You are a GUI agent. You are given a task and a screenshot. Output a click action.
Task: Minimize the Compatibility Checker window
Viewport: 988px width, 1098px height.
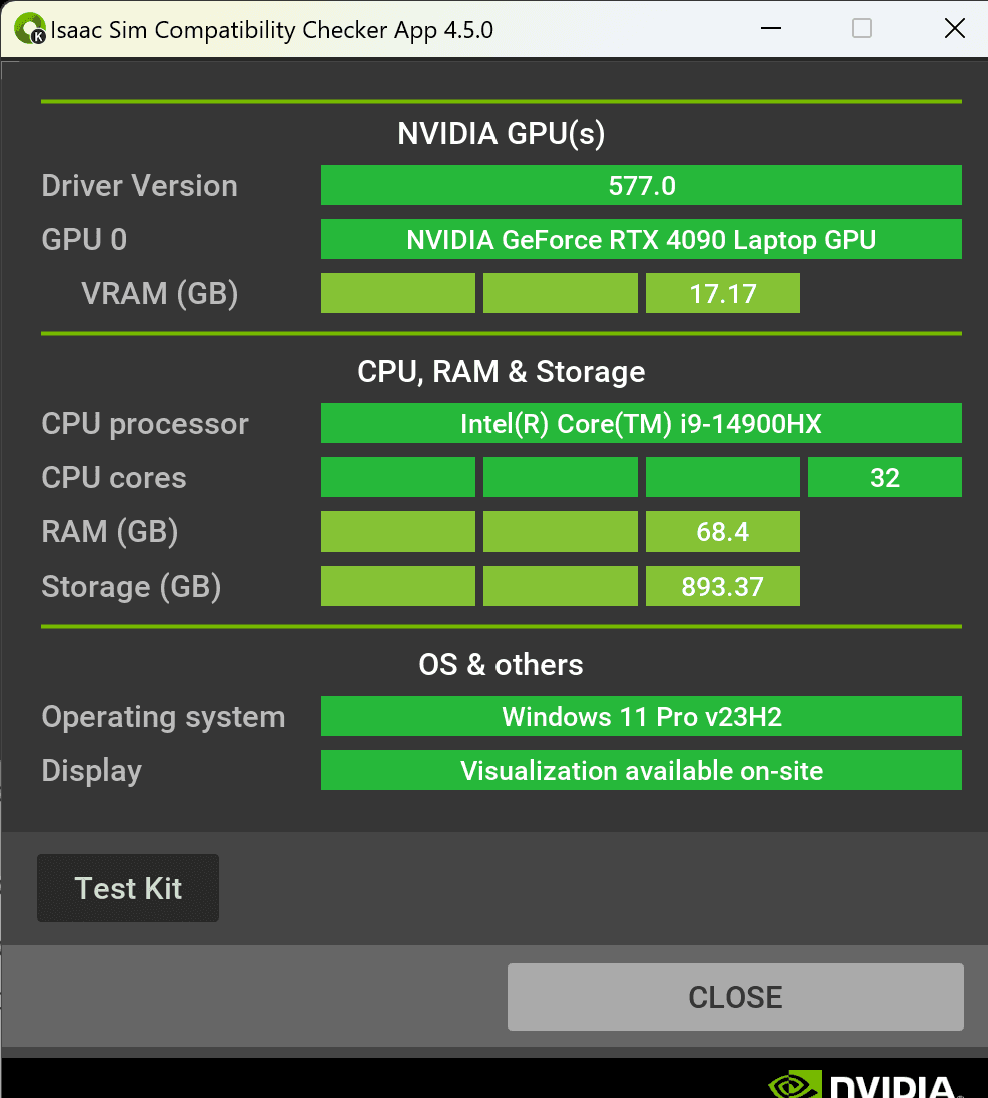click(770, 29)
